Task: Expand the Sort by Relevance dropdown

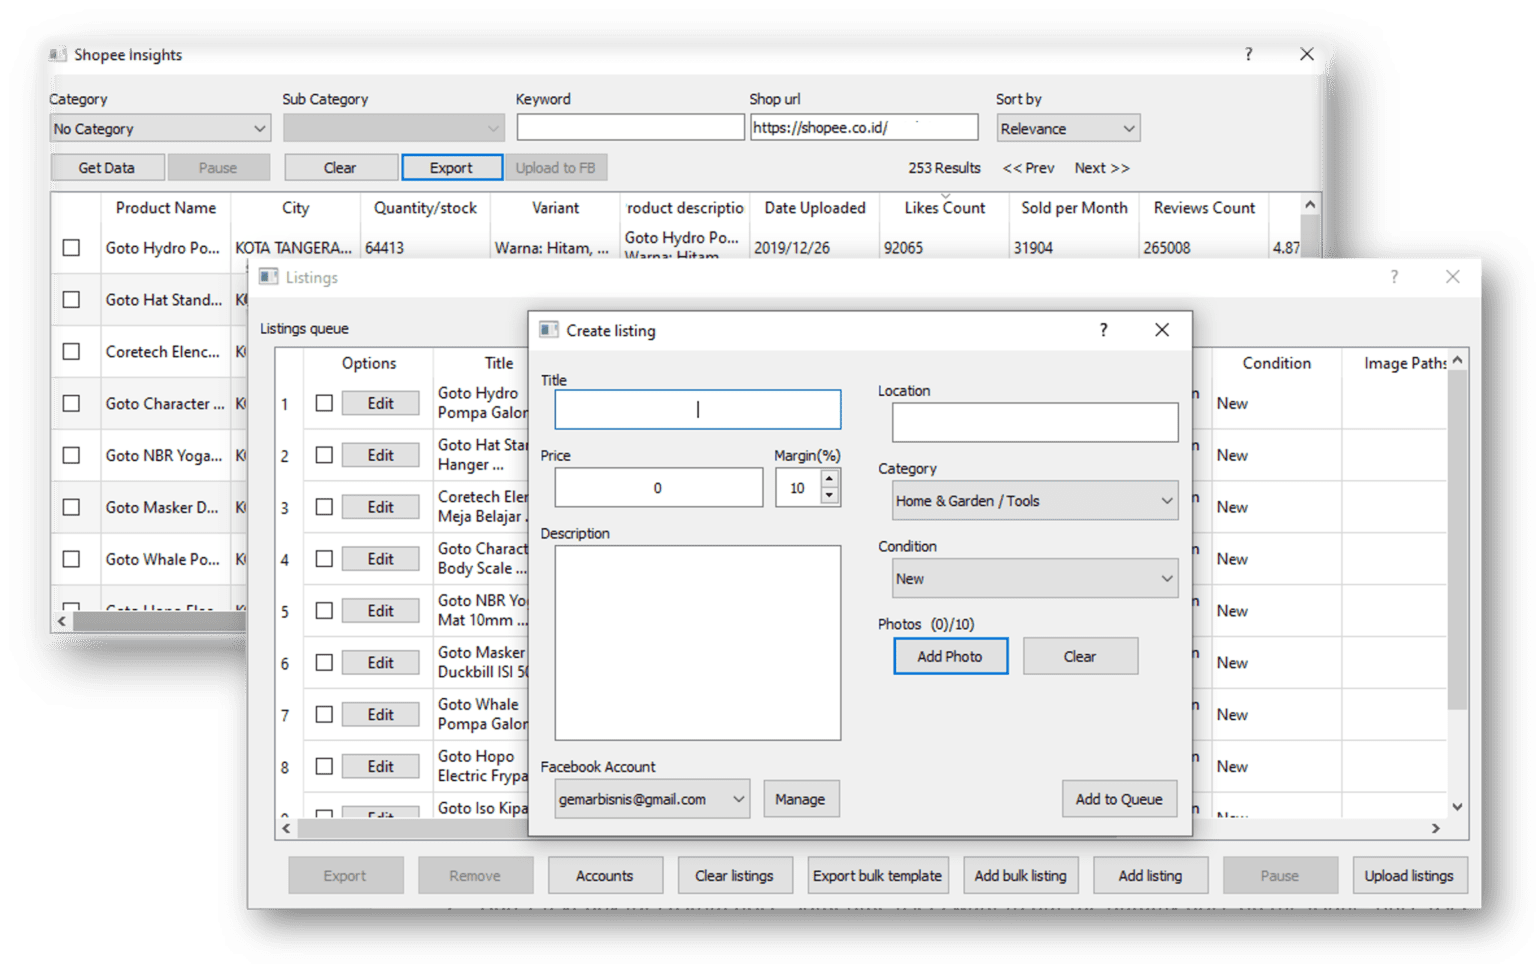Action: tap(1067, 129)
